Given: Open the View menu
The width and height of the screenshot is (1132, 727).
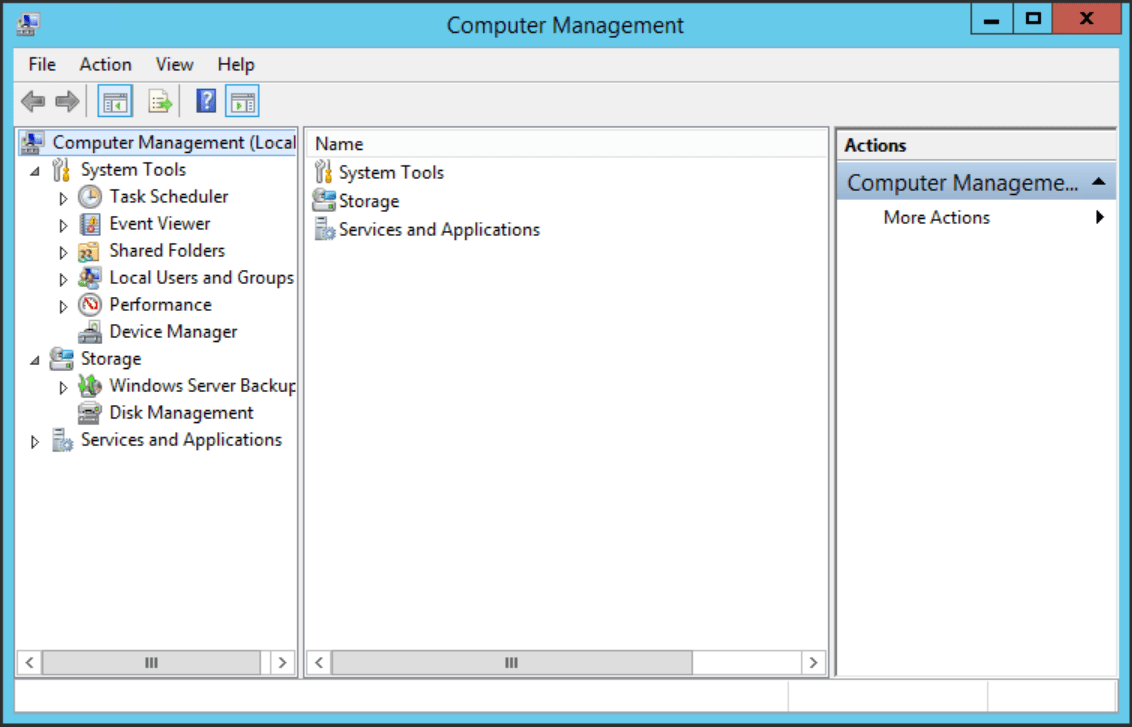Looking at the screenshot, I should [x=174, y=64].
